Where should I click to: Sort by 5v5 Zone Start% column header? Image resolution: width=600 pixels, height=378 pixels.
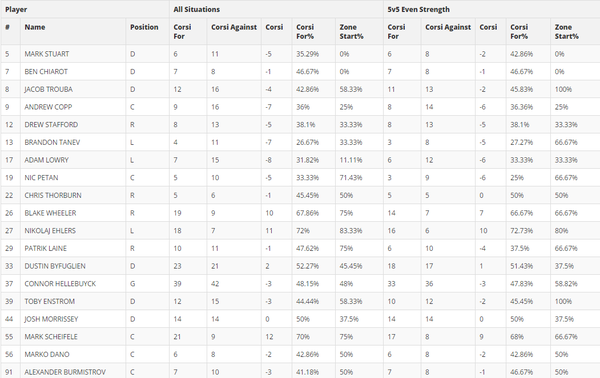[567, 32]
